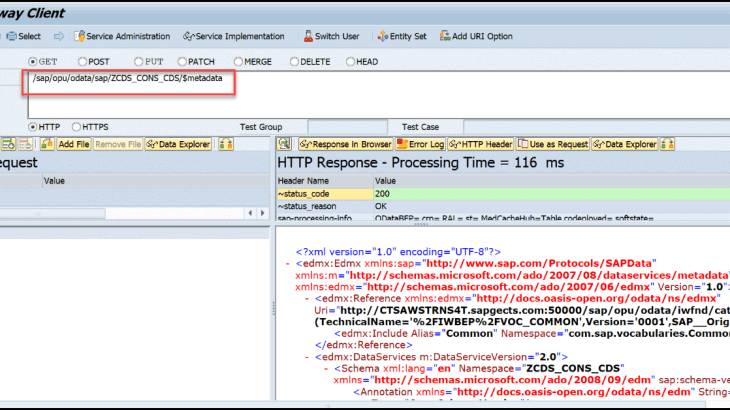Collapse the Schema XML node
The height and width of the screenshot is (410, 730).
coord(326,369)
